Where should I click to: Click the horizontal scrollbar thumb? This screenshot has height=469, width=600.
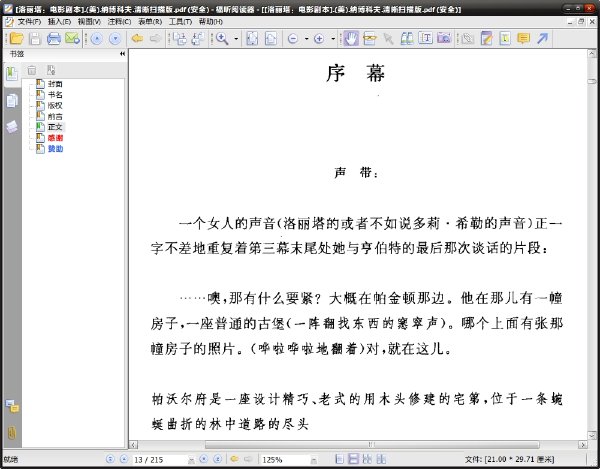pyautogui.click(x=372, y=445)
